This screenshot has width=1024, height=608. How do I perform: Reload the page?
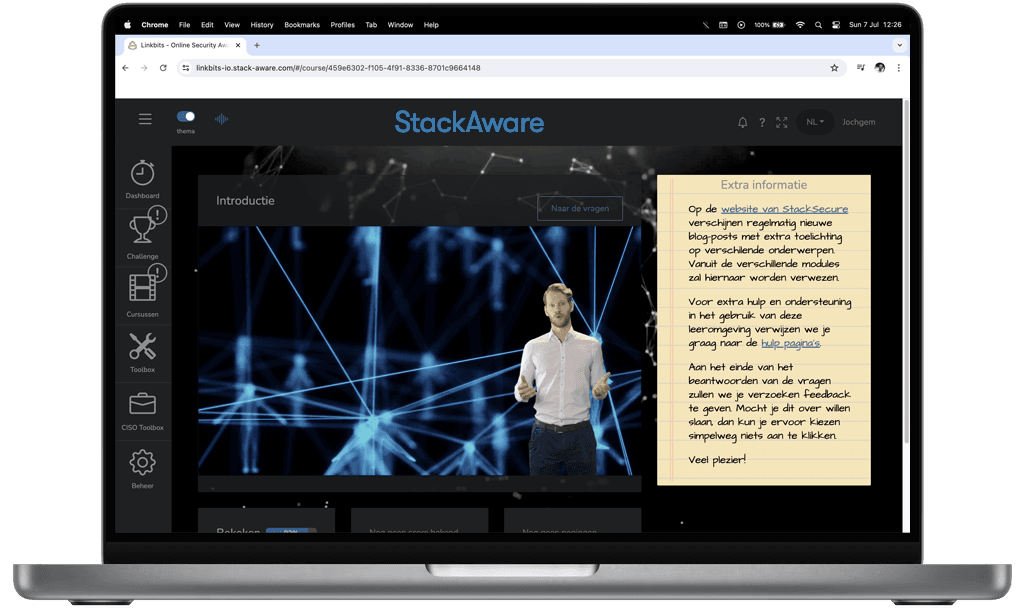163,68
